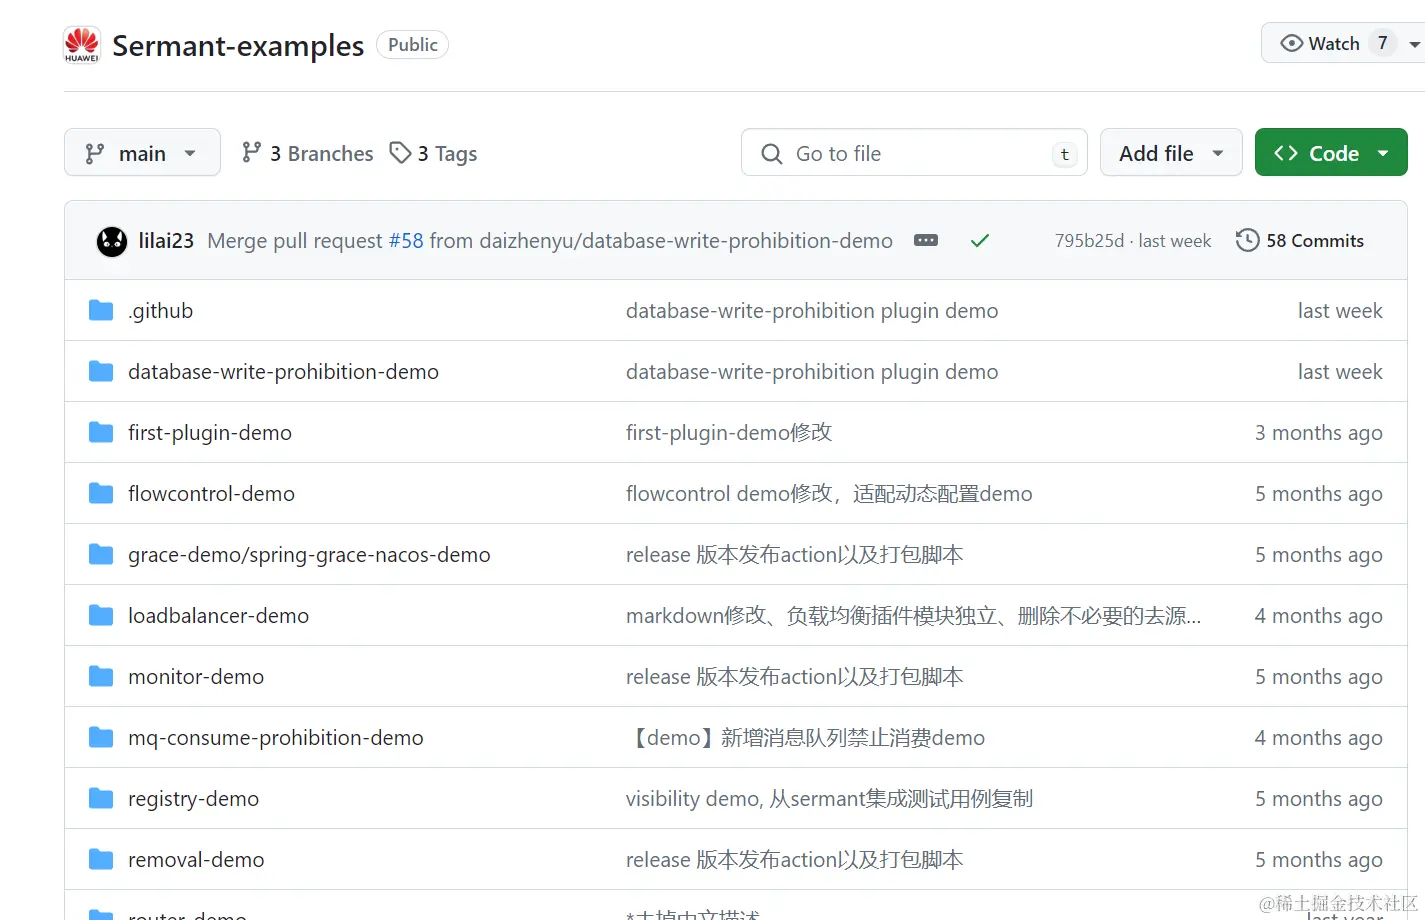Screen dimensions: 1425x920
Task: Open 【demo】新增消息队列禁止消费demo commit message
Action: [x=805, y=738]
